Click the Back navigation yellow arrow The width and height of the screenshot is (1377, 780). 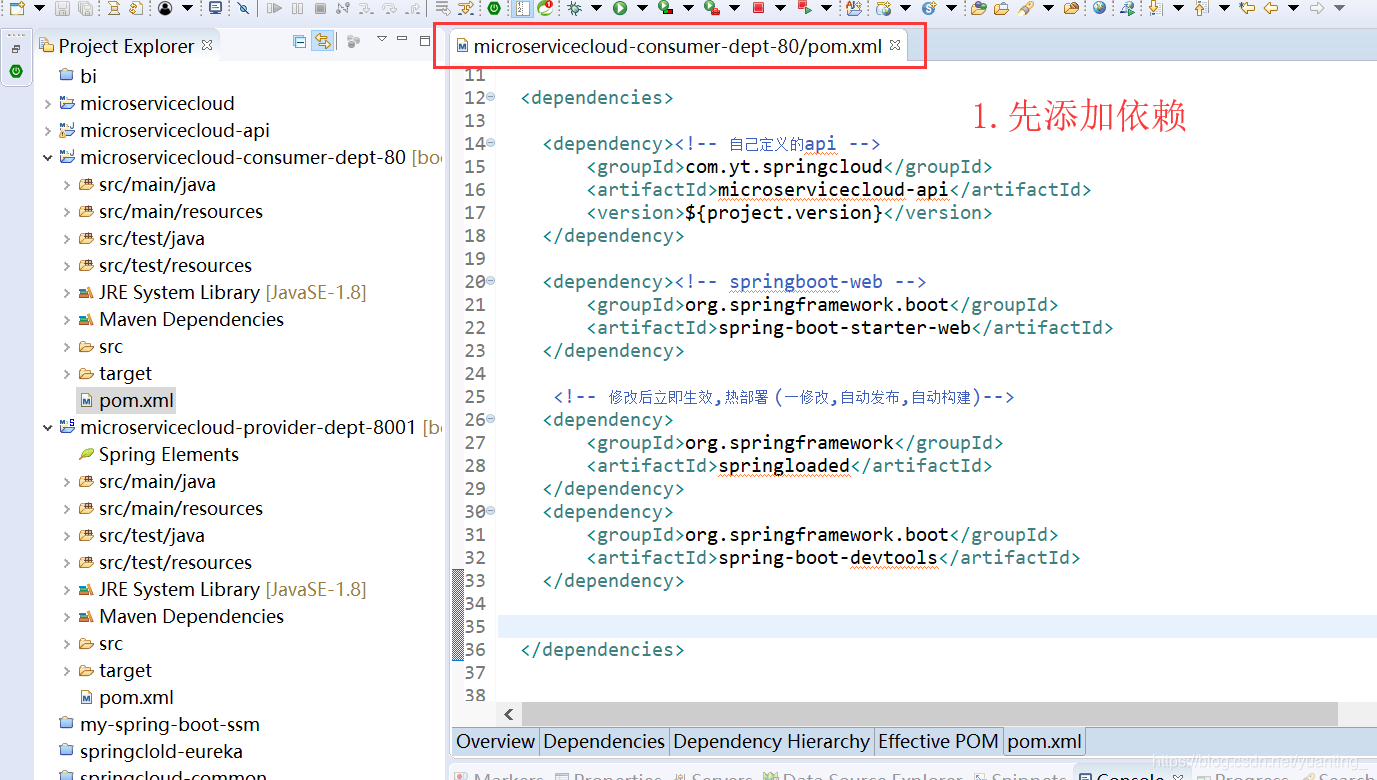[1271, 8]
